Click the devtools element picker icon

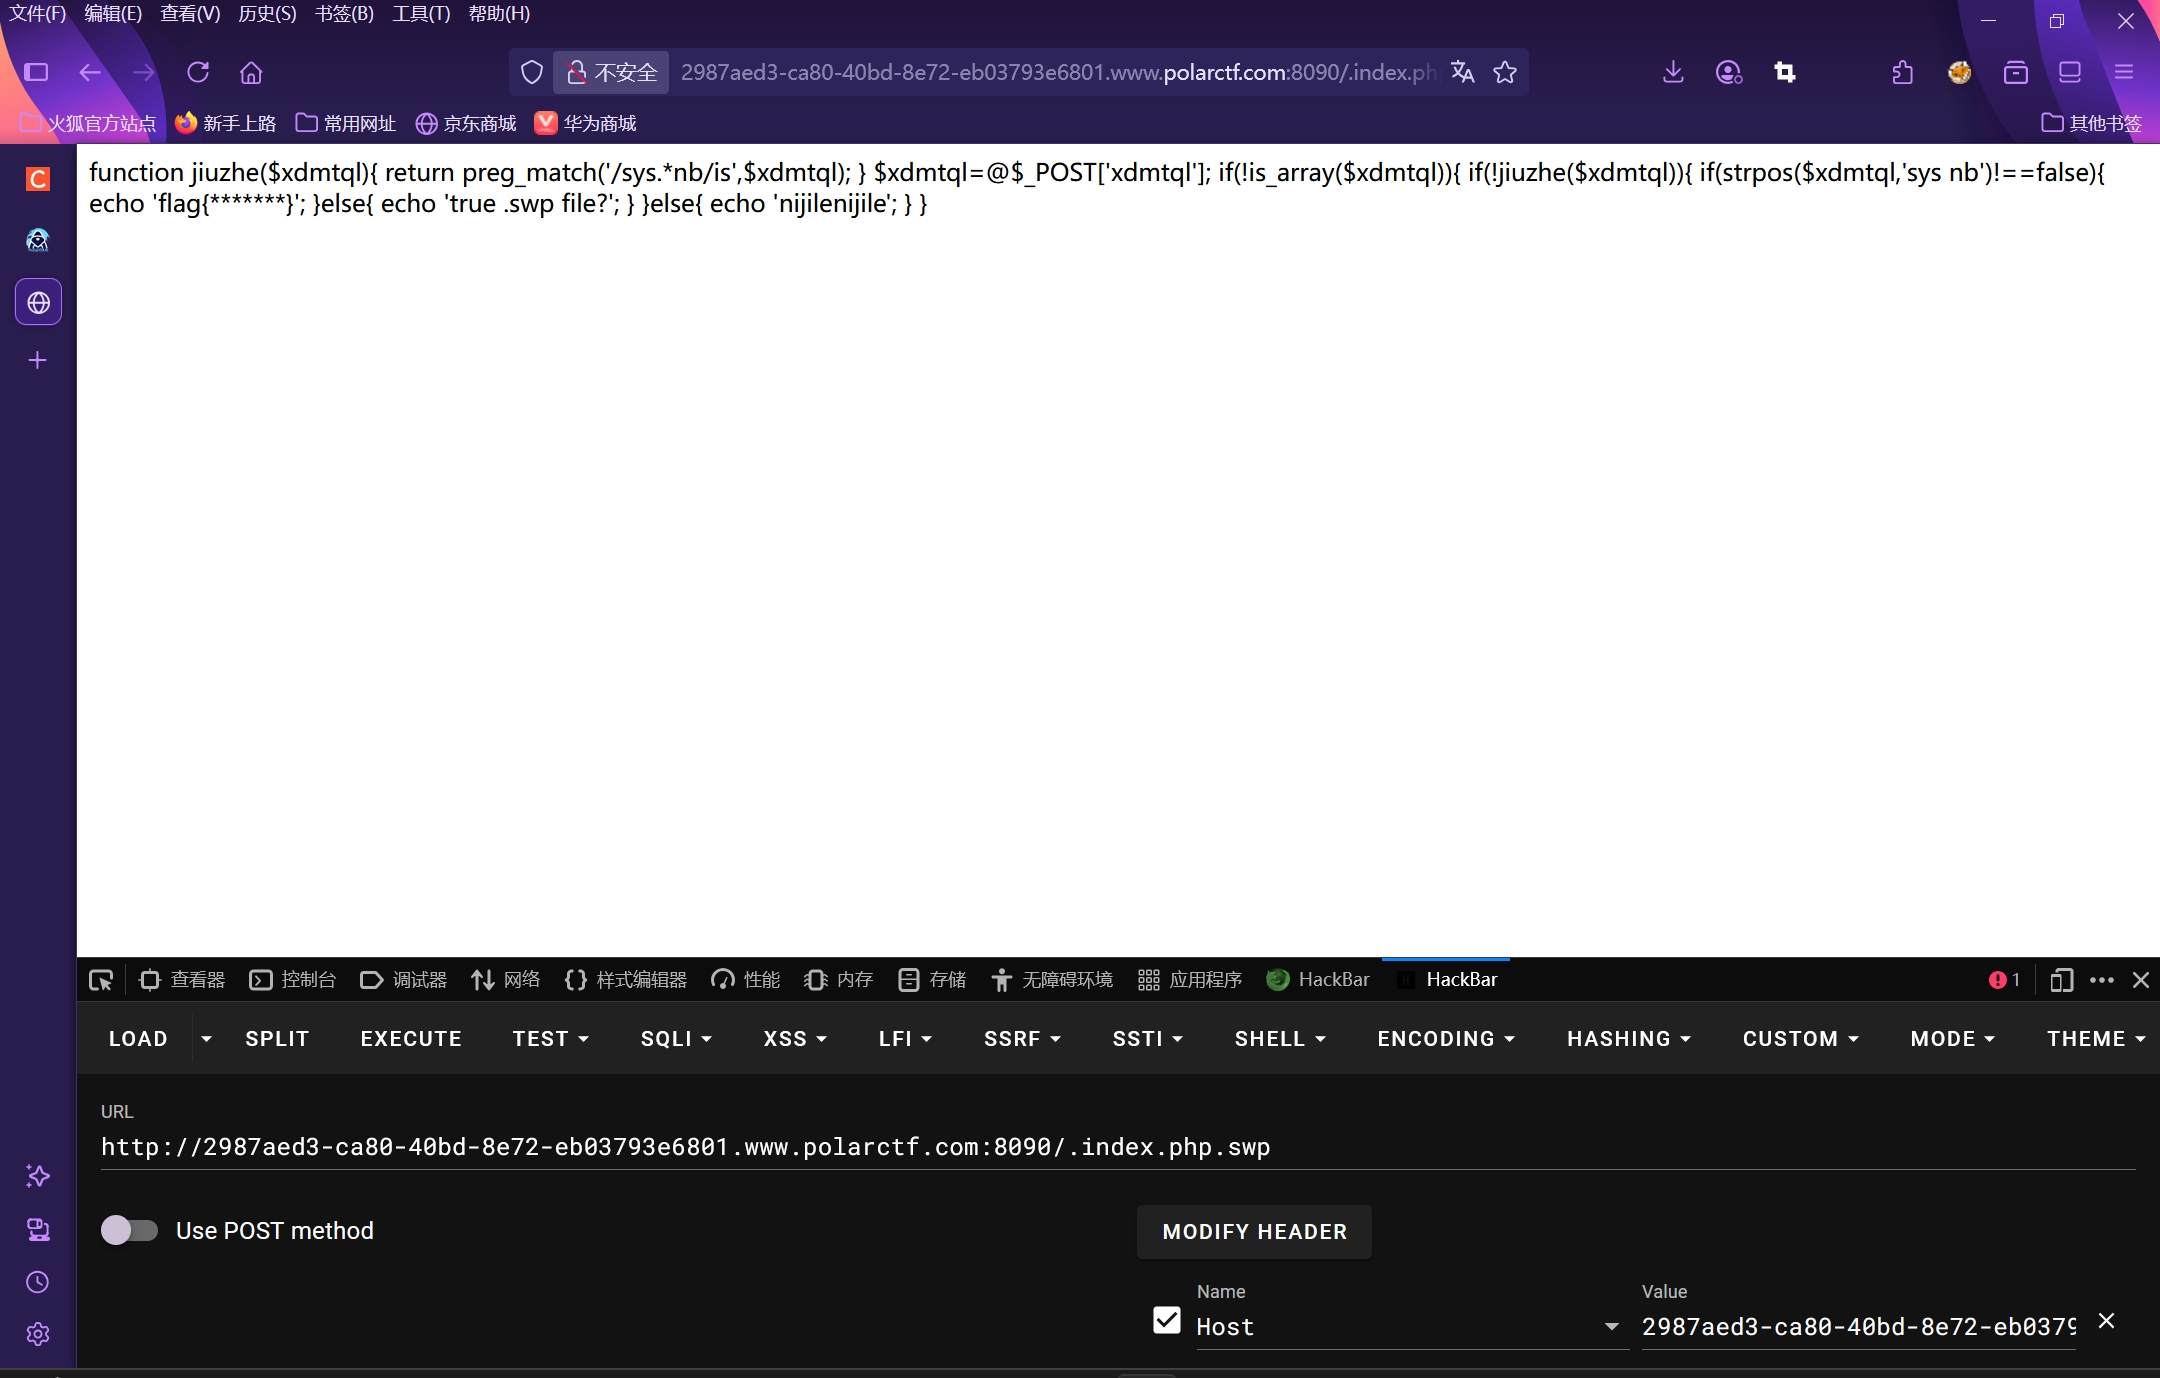coord(101,980)
